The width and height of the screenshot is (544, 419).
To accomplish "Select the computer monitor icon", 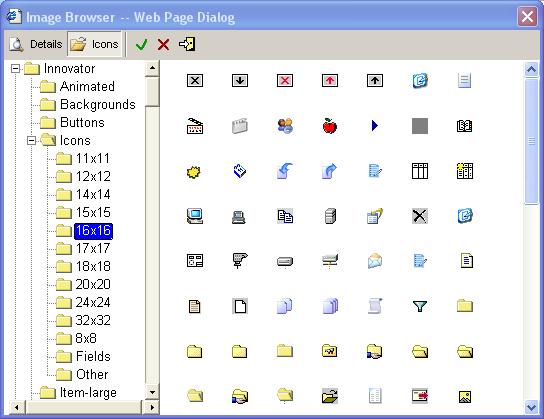I will tap(195, 216).
